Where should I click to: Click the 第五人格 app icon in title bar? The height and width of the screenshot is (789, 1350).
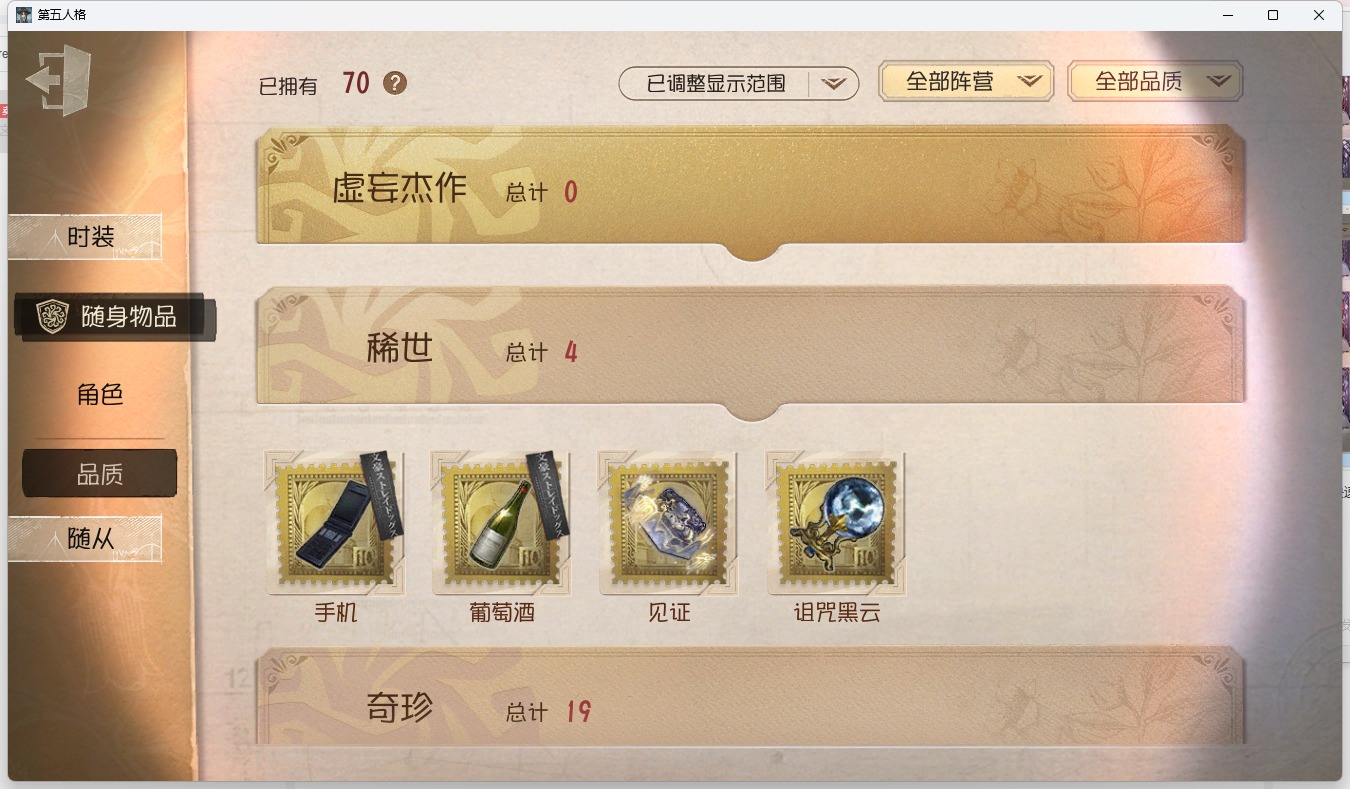(24, 15)
